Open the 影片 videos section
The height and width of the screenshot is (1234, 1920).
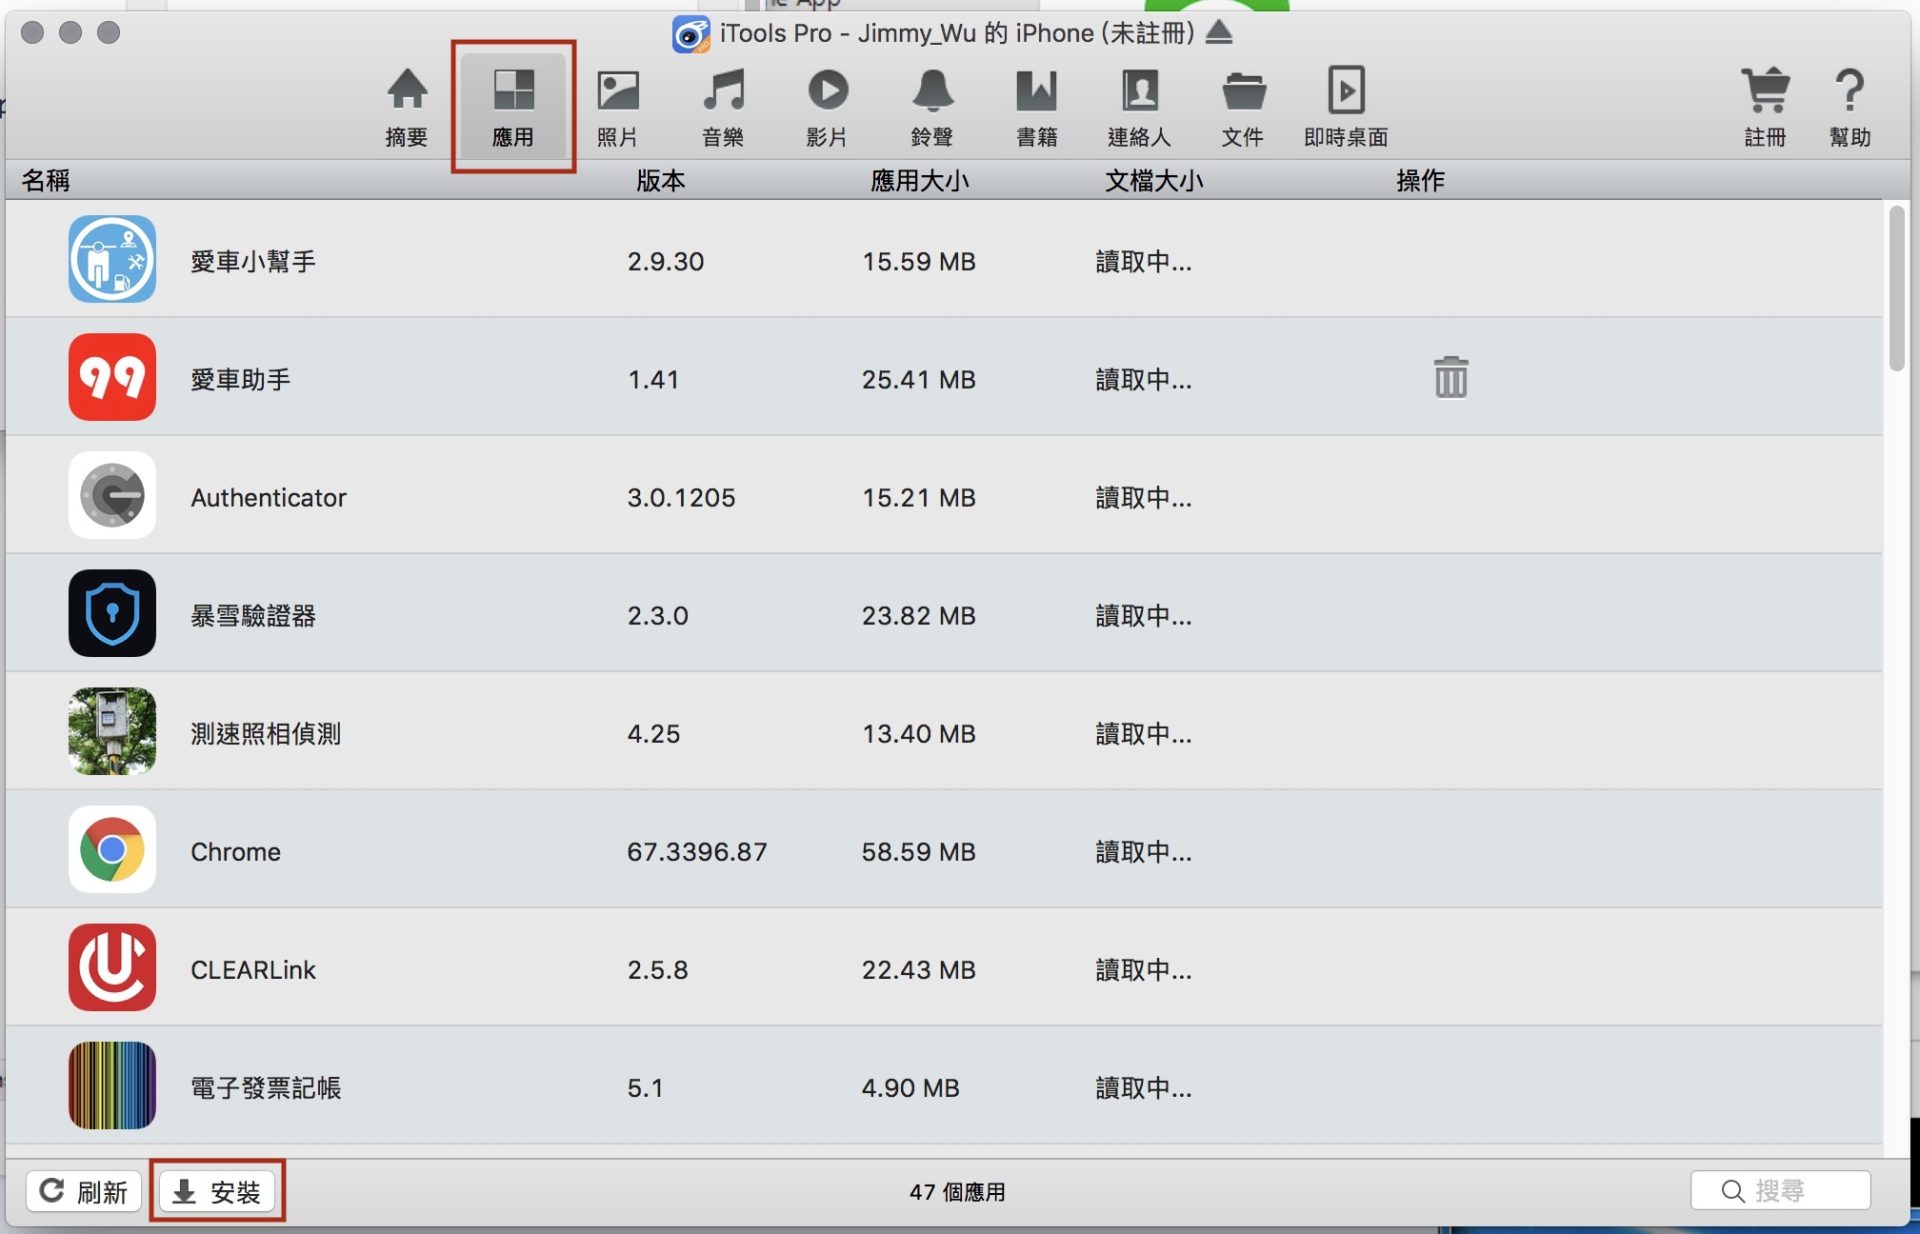[827, 107]
